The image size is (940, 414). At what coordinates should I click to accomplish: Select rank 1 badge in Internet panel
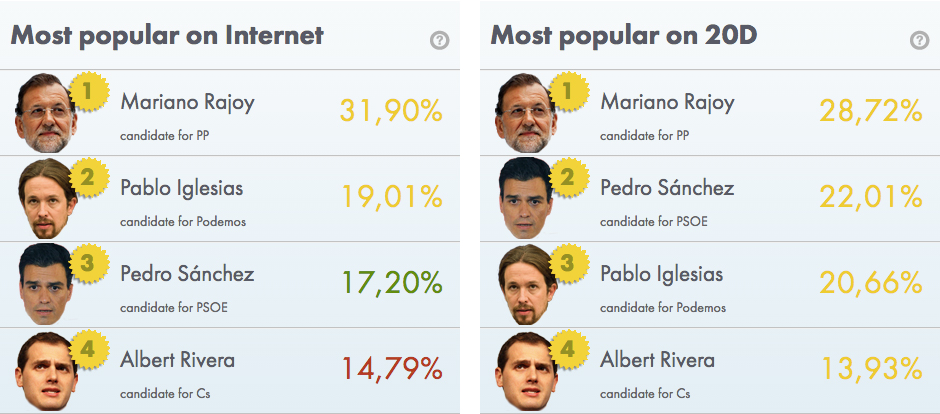click(x=89, y=92)
